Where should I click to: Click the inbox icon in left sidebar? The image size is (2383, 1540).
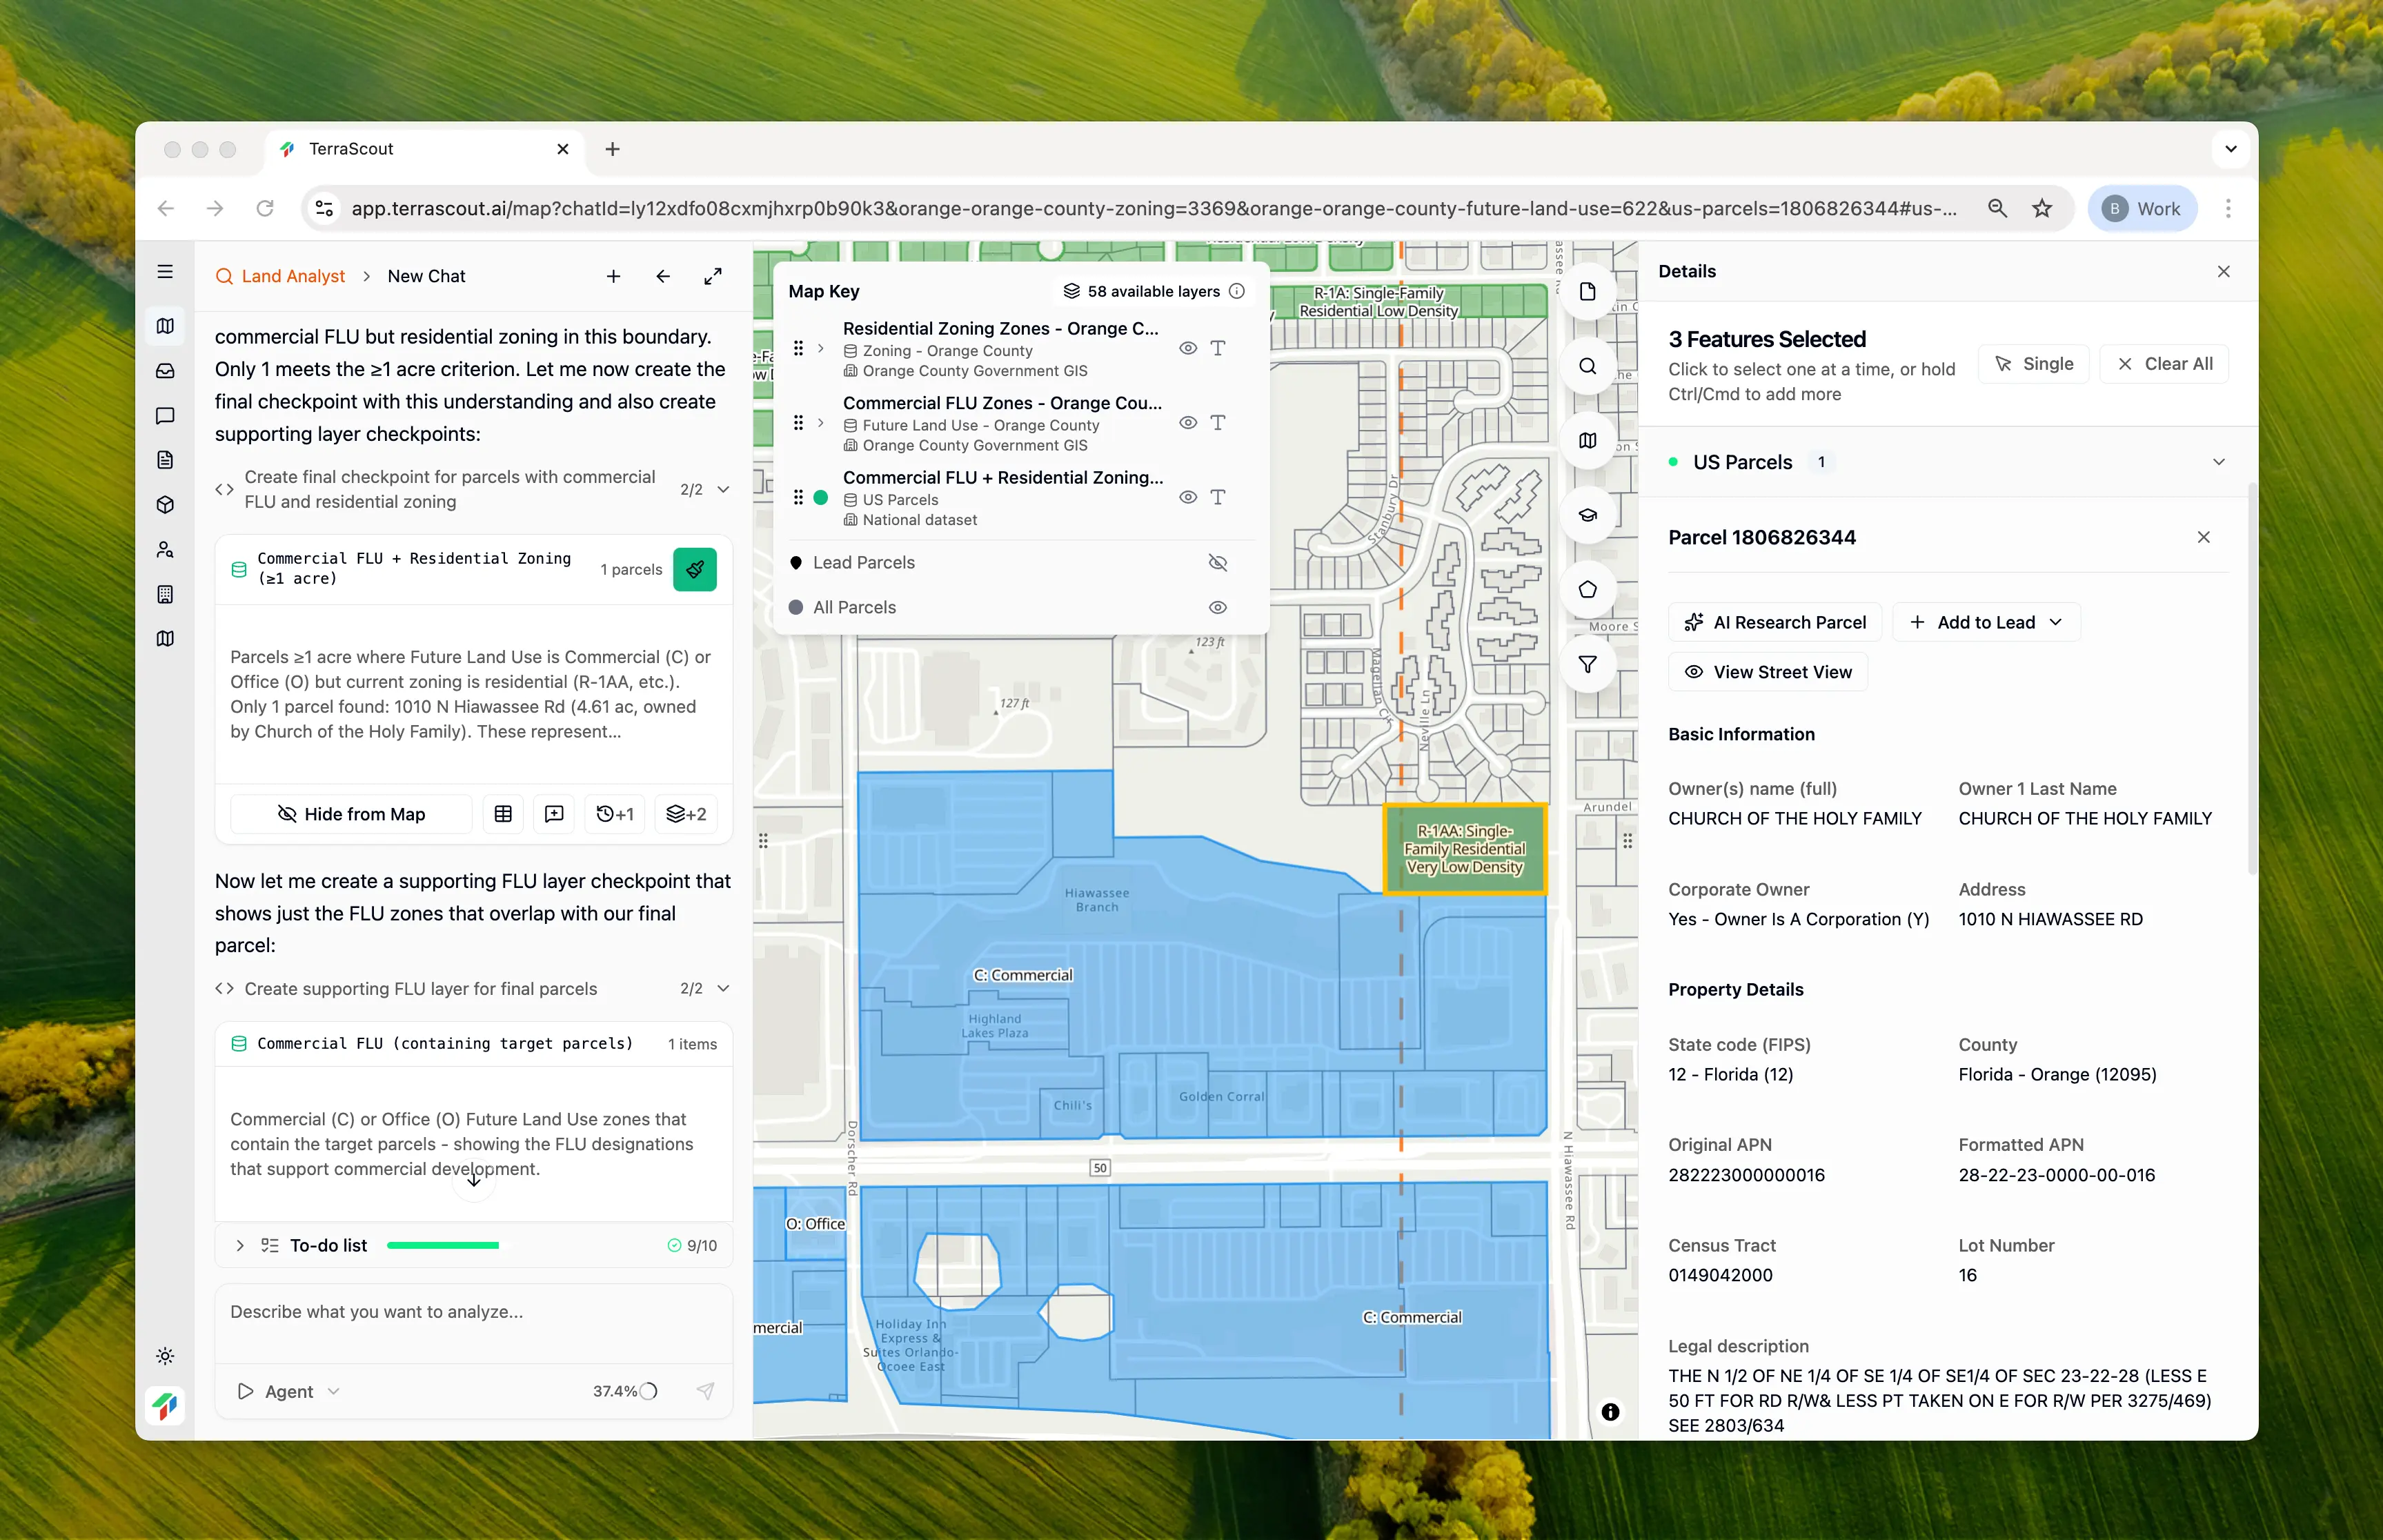(x=166, y=371)
